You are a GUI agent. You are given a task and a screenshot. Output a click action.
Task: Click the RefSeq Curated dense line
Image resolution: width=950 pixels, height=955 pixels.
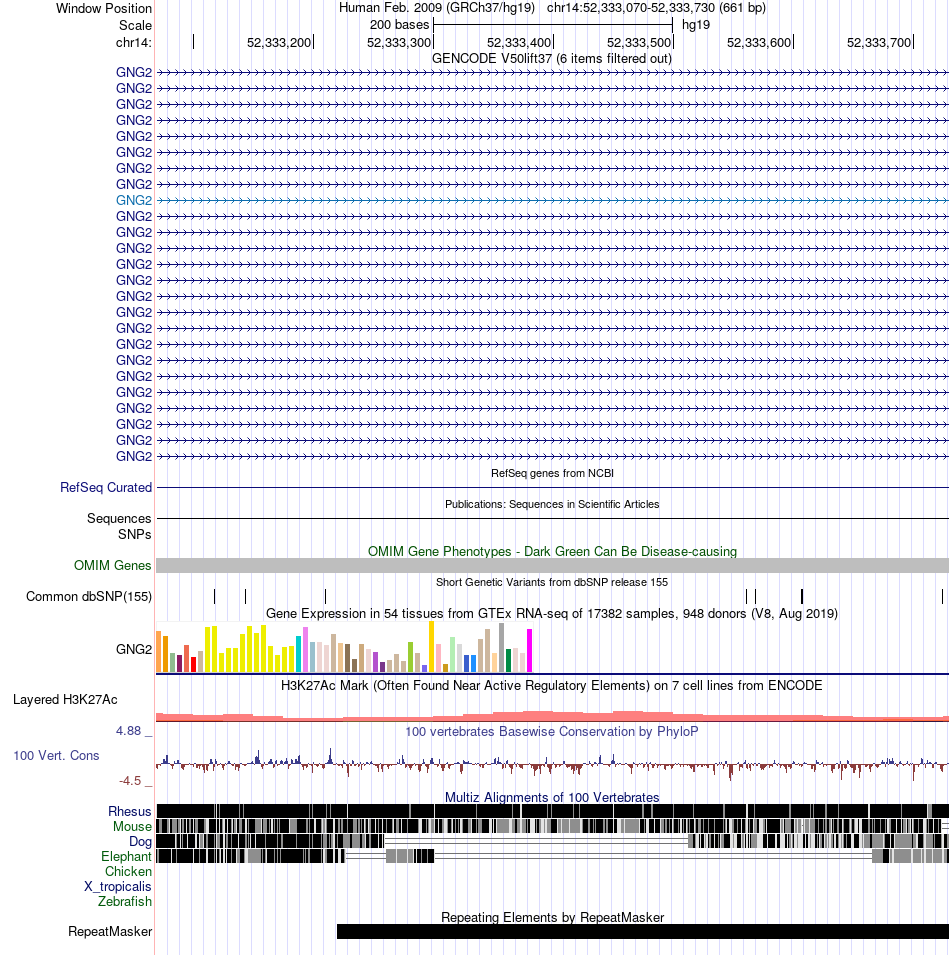point(552,487)
